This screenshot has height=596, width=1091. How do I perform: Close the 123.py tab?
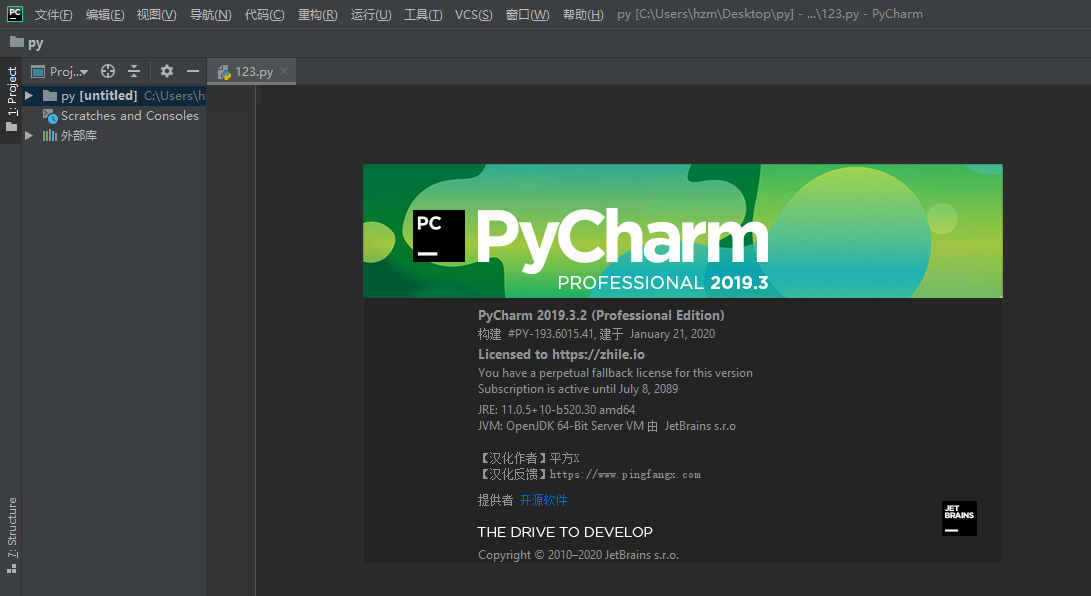tap(284, 71)
